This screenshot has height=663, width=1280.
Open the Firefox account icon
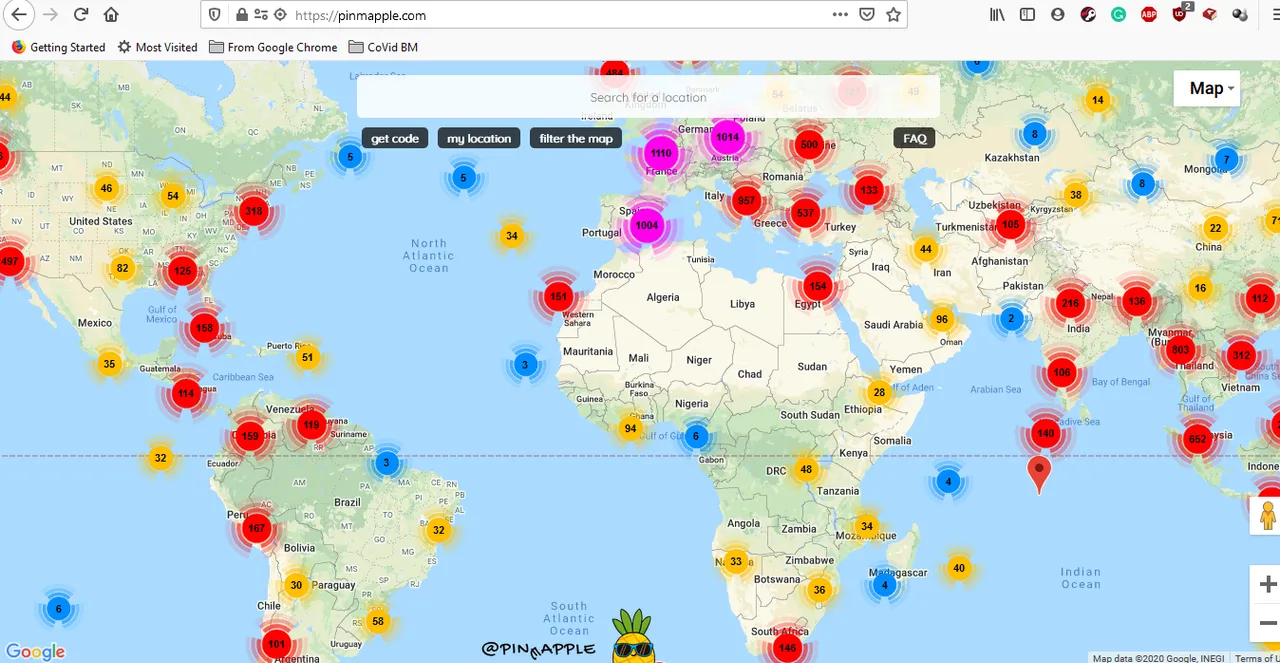1058,15
